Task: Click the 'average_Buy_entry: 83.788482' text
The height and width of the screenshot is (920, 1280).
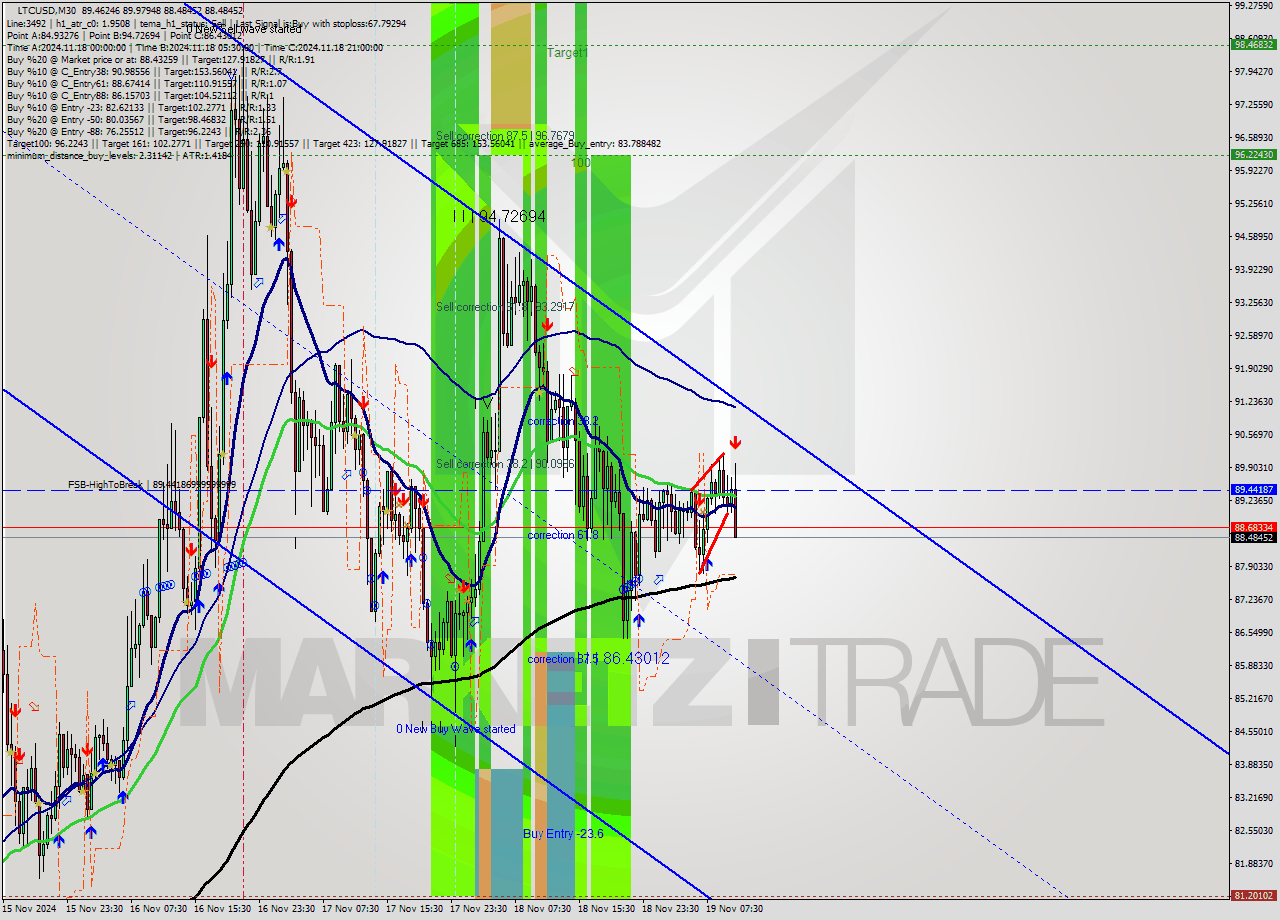Action: click(597, 143)
